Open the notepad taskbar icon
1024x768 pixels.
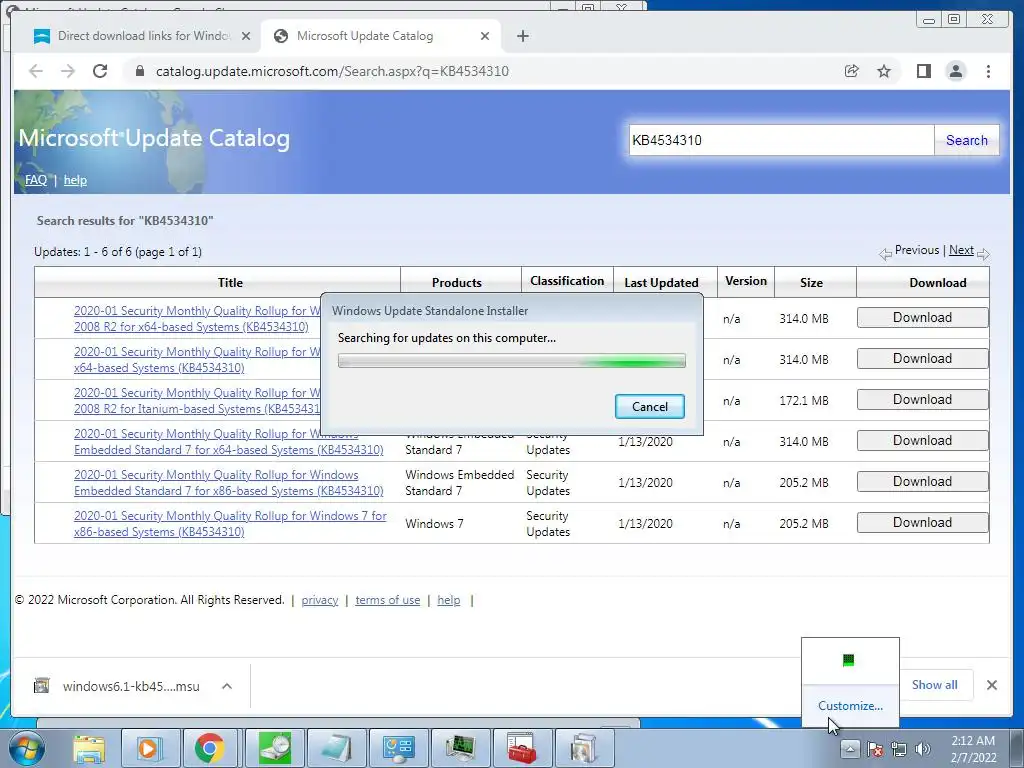click(337, 748)
